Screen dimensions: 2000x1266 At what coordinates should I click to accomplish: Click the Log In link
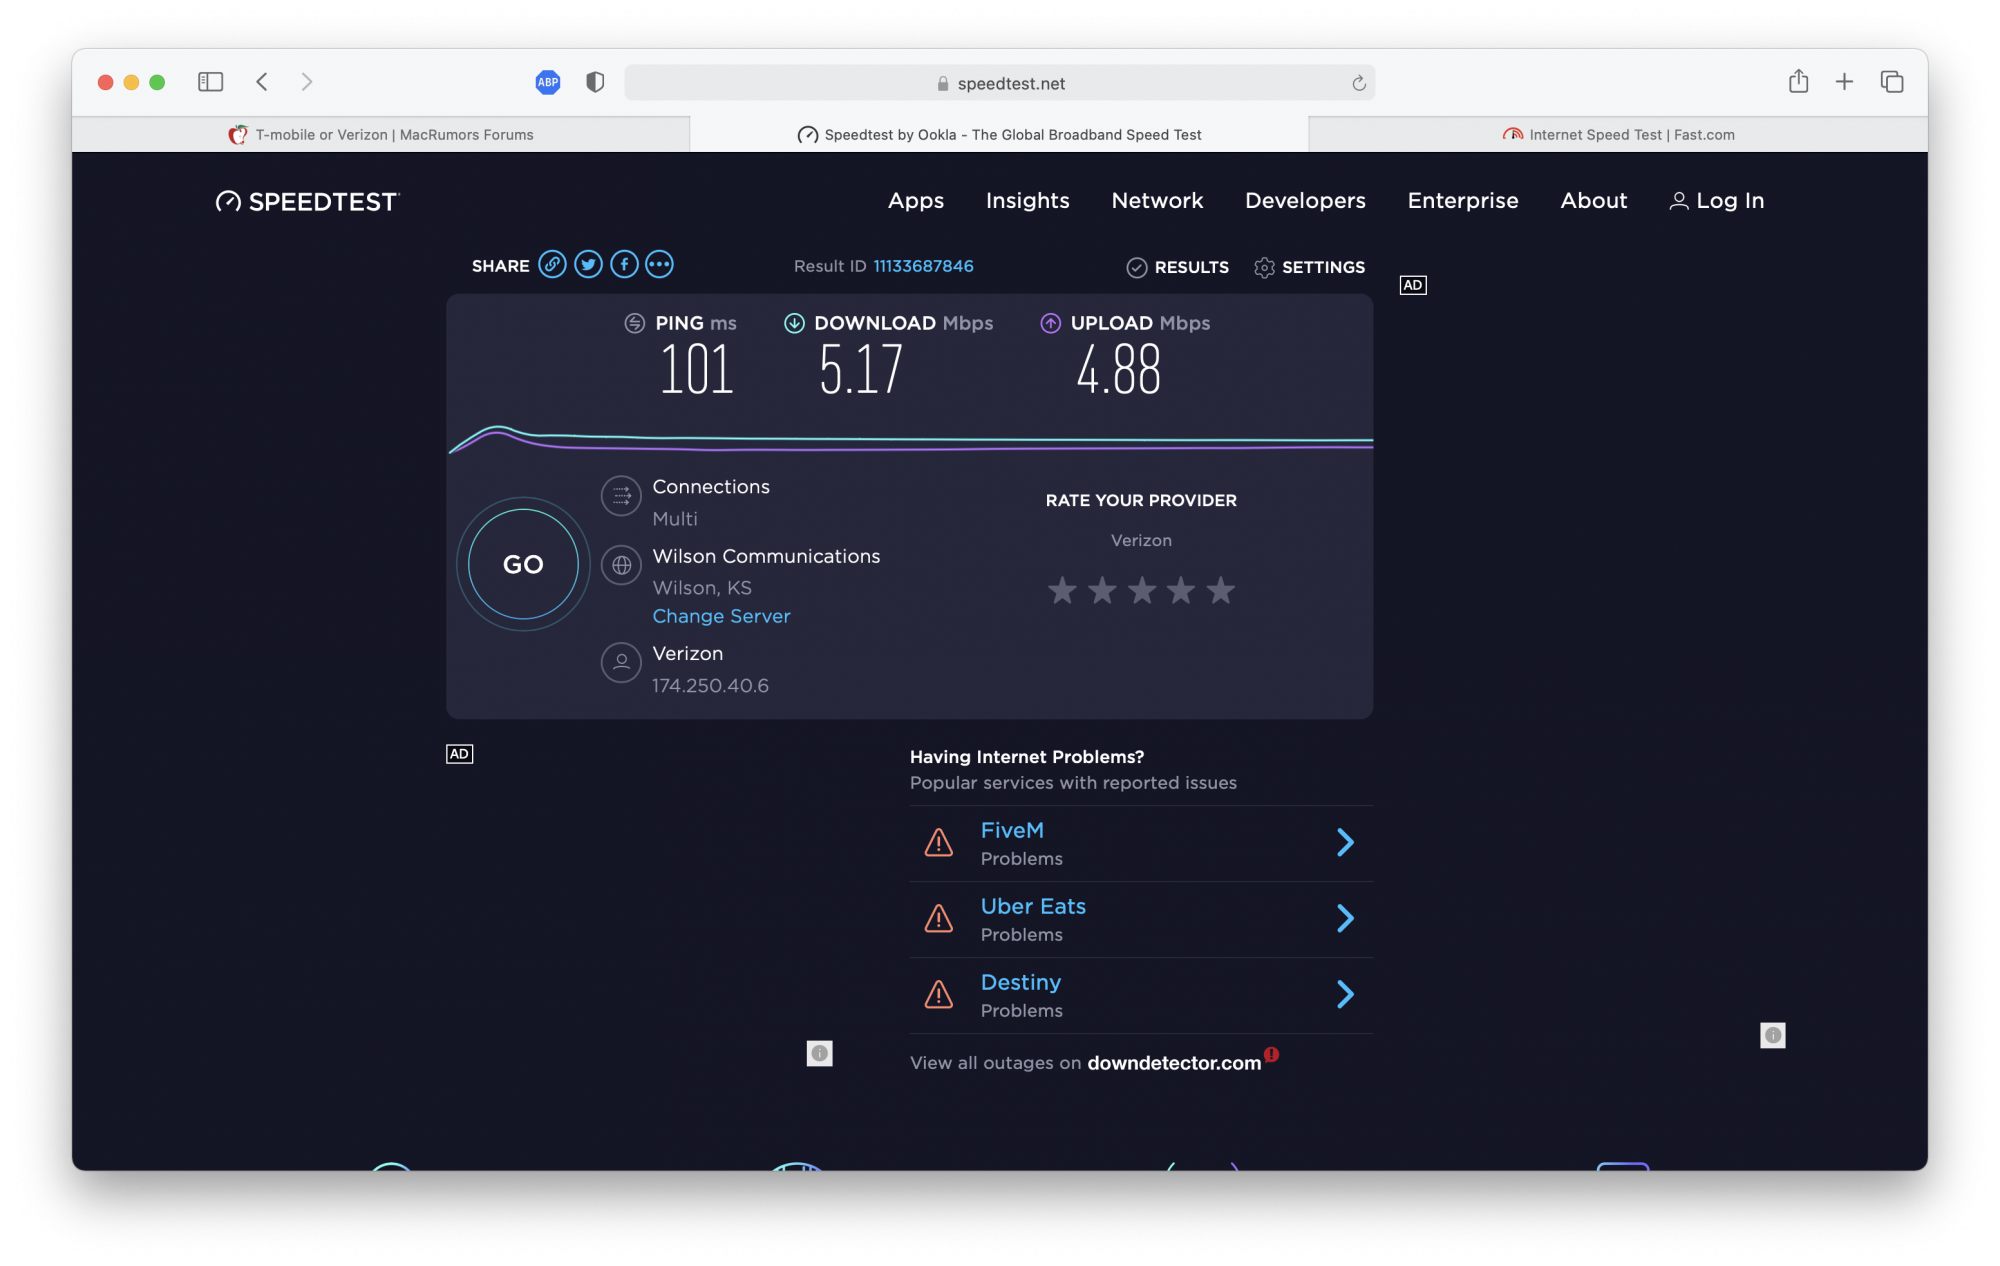pos(1717,201)
